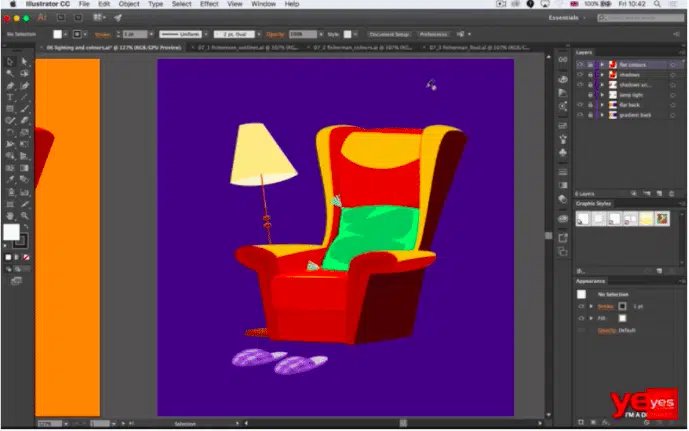
Task: Select the Line Segment tool
Action: point(24,98)
